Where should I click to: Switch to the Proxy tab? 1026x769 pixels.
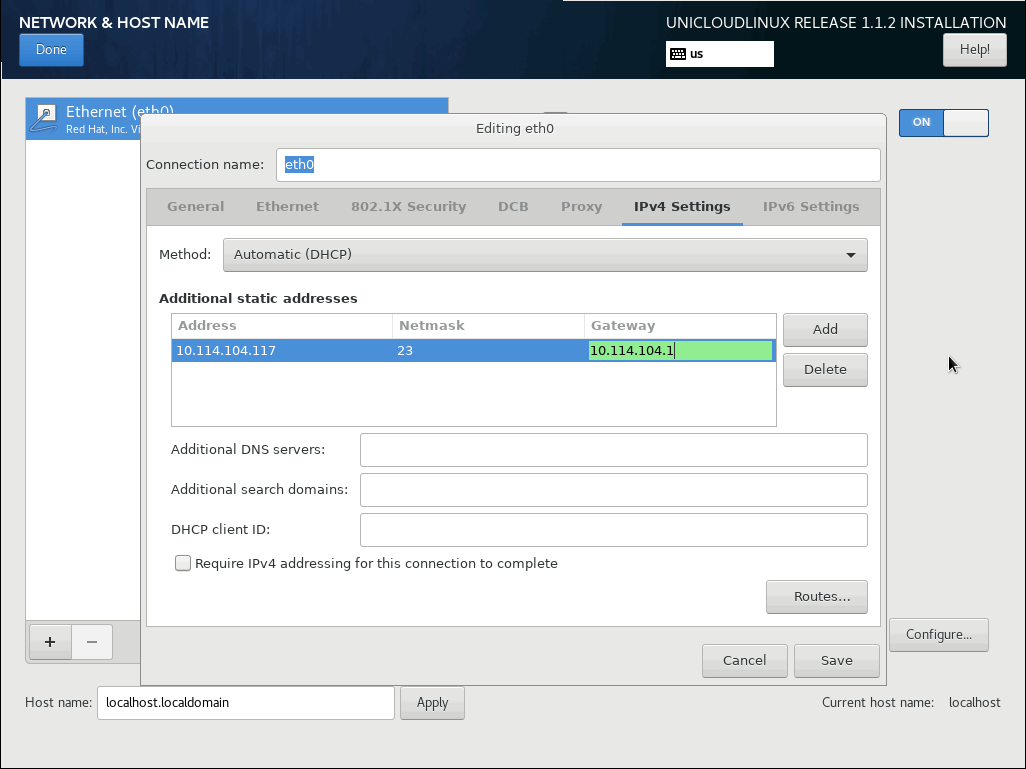(x=581, y=207)
